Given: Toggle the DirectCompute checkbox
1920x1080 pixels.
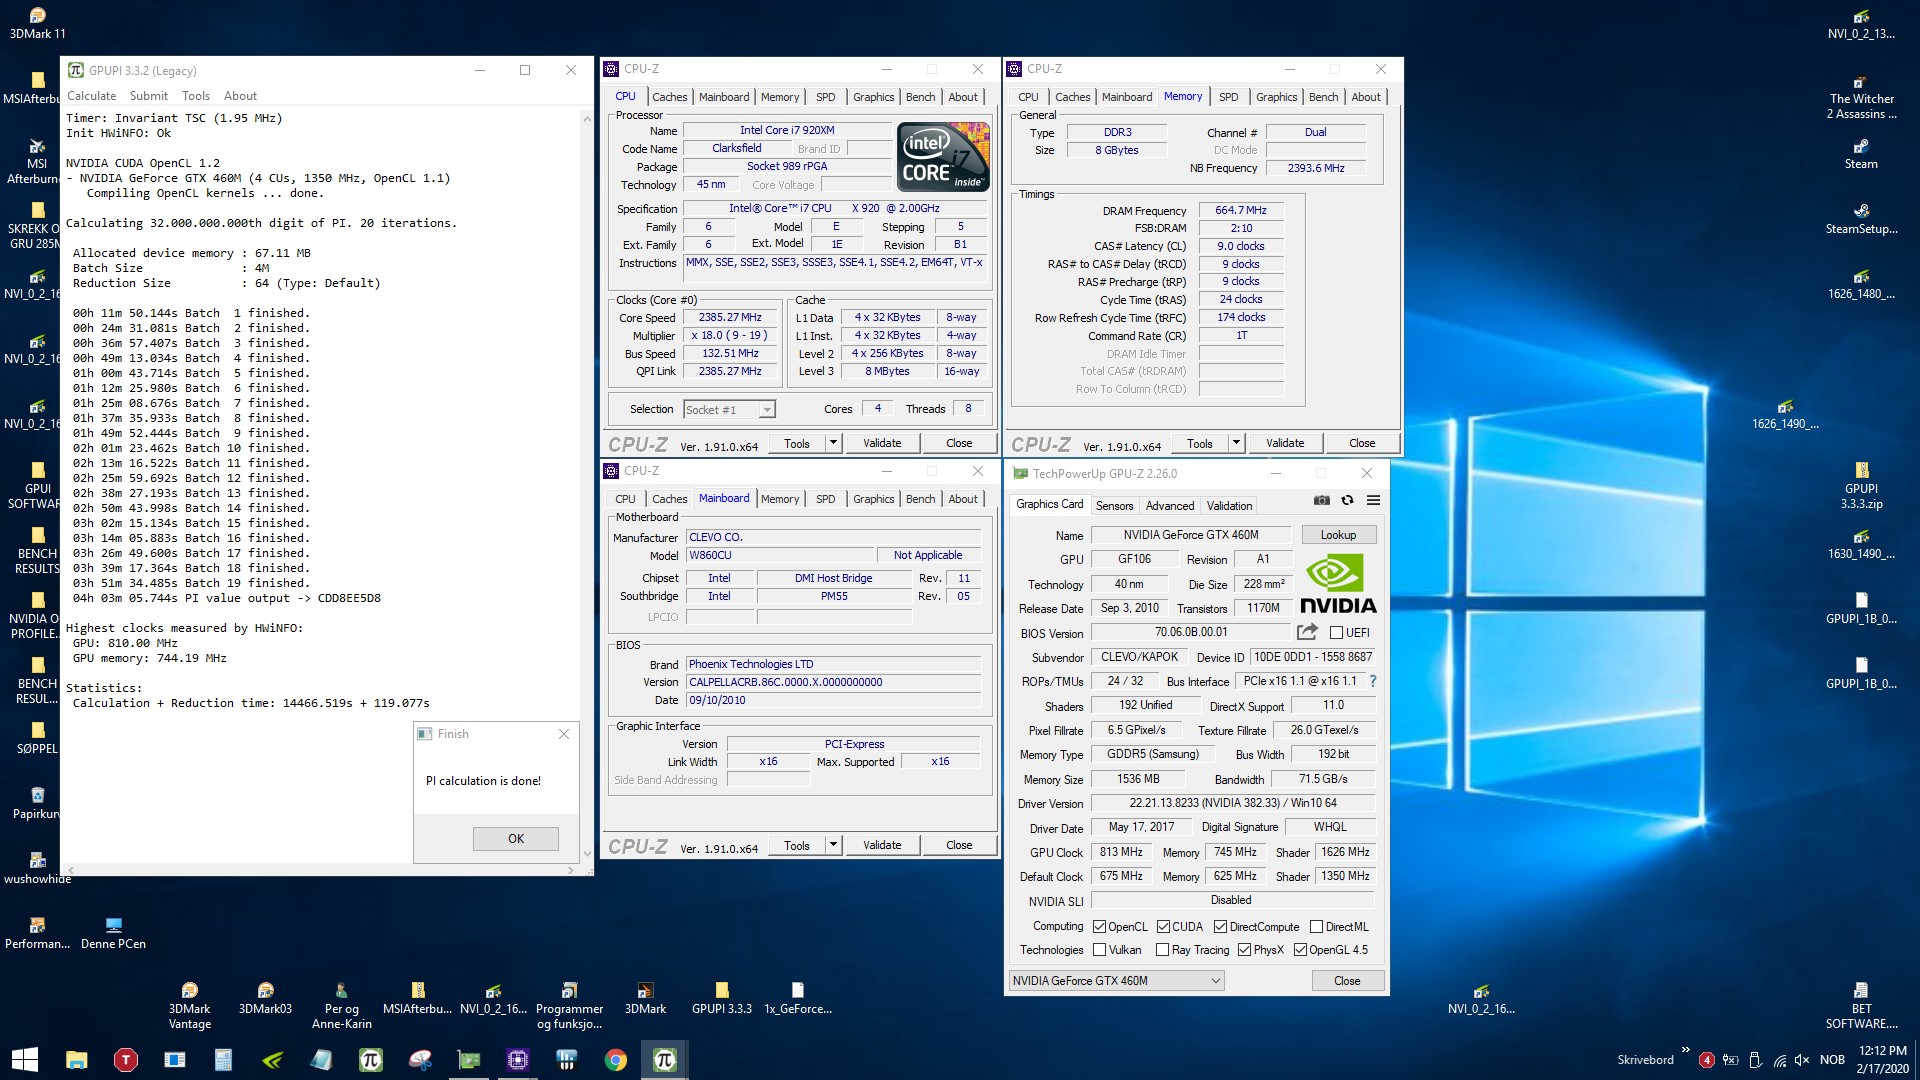Looking at the screenshot, I should click(1220, 927).
